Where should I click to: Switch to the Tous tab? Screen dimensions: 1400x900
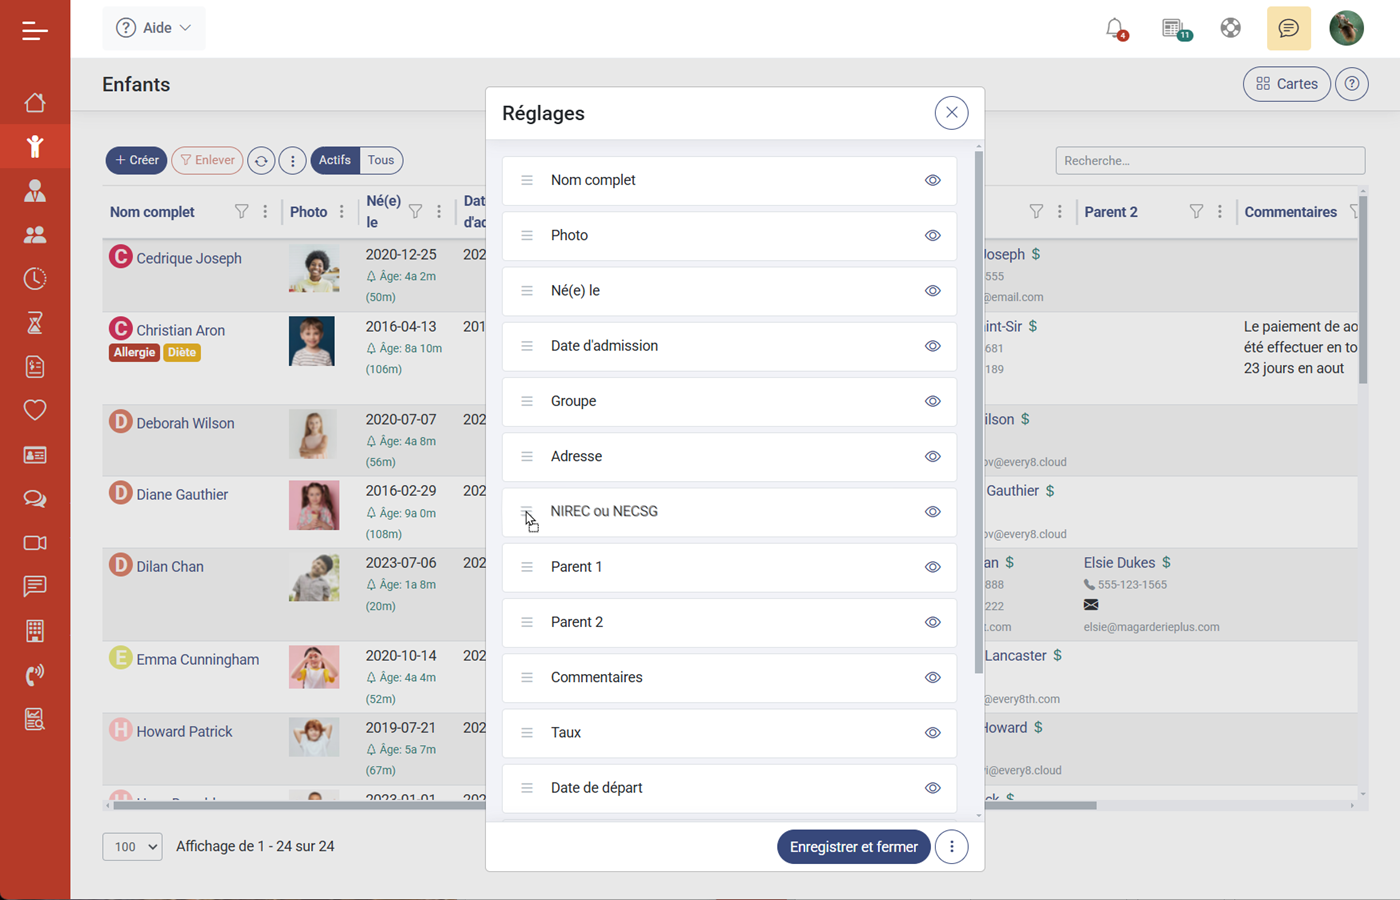[381, 160]
